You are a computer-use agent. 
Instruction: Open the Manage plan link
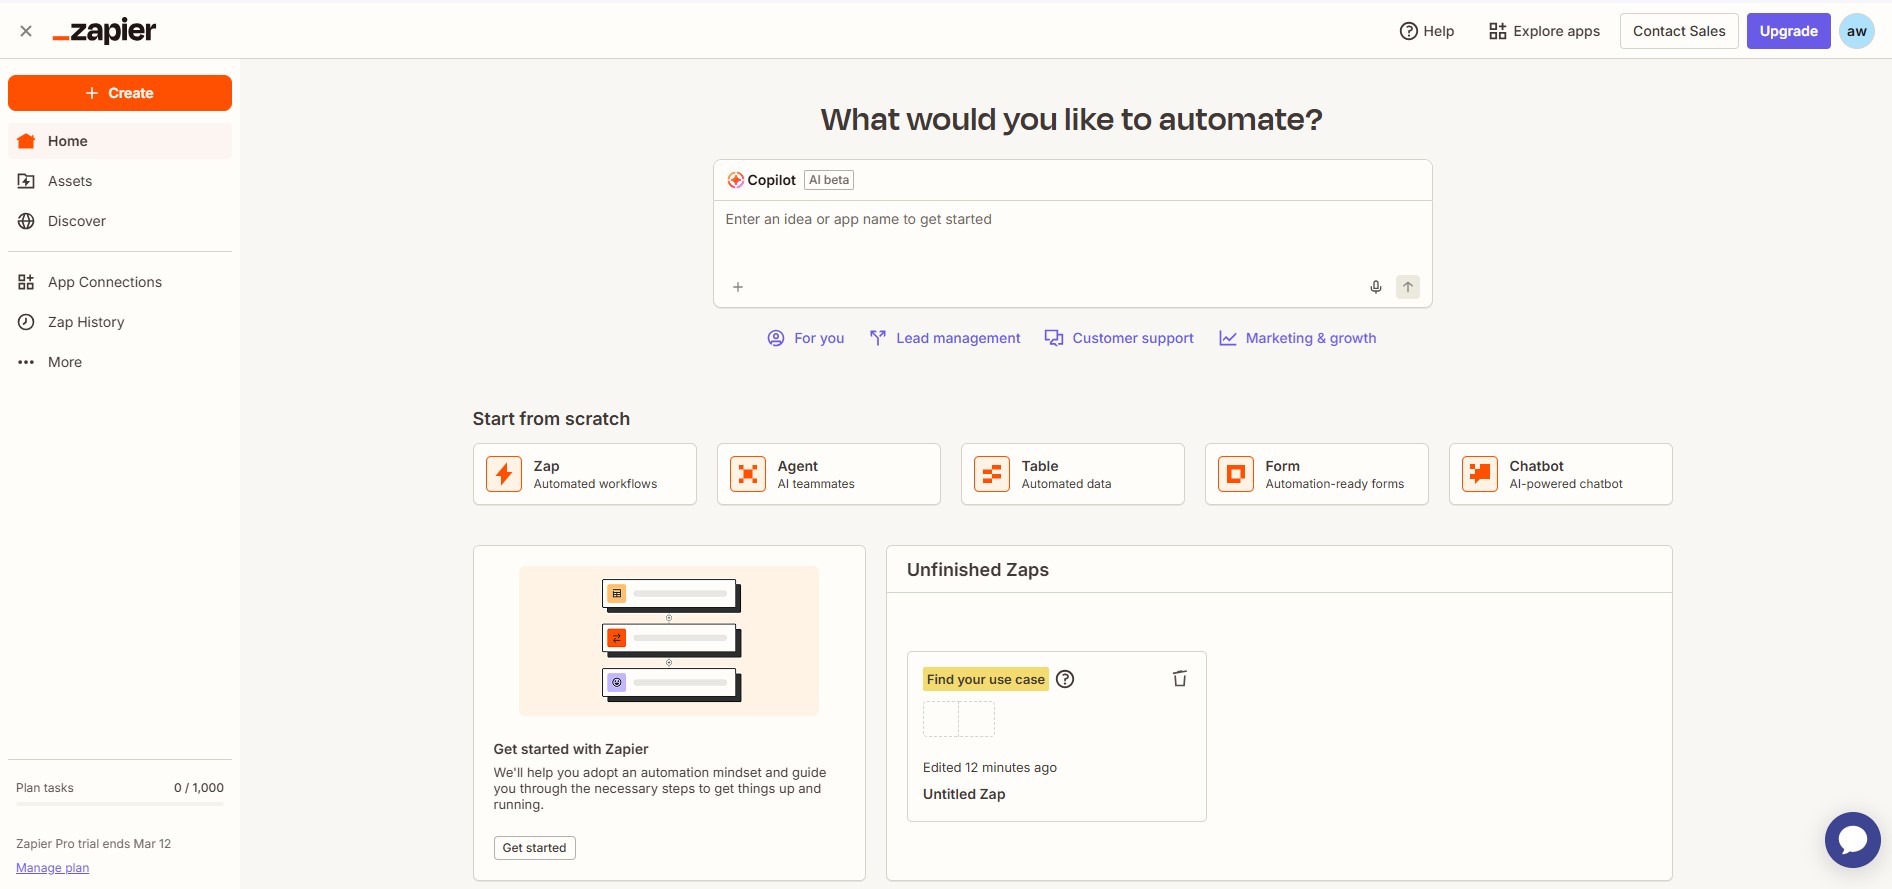tap(53, 868)
